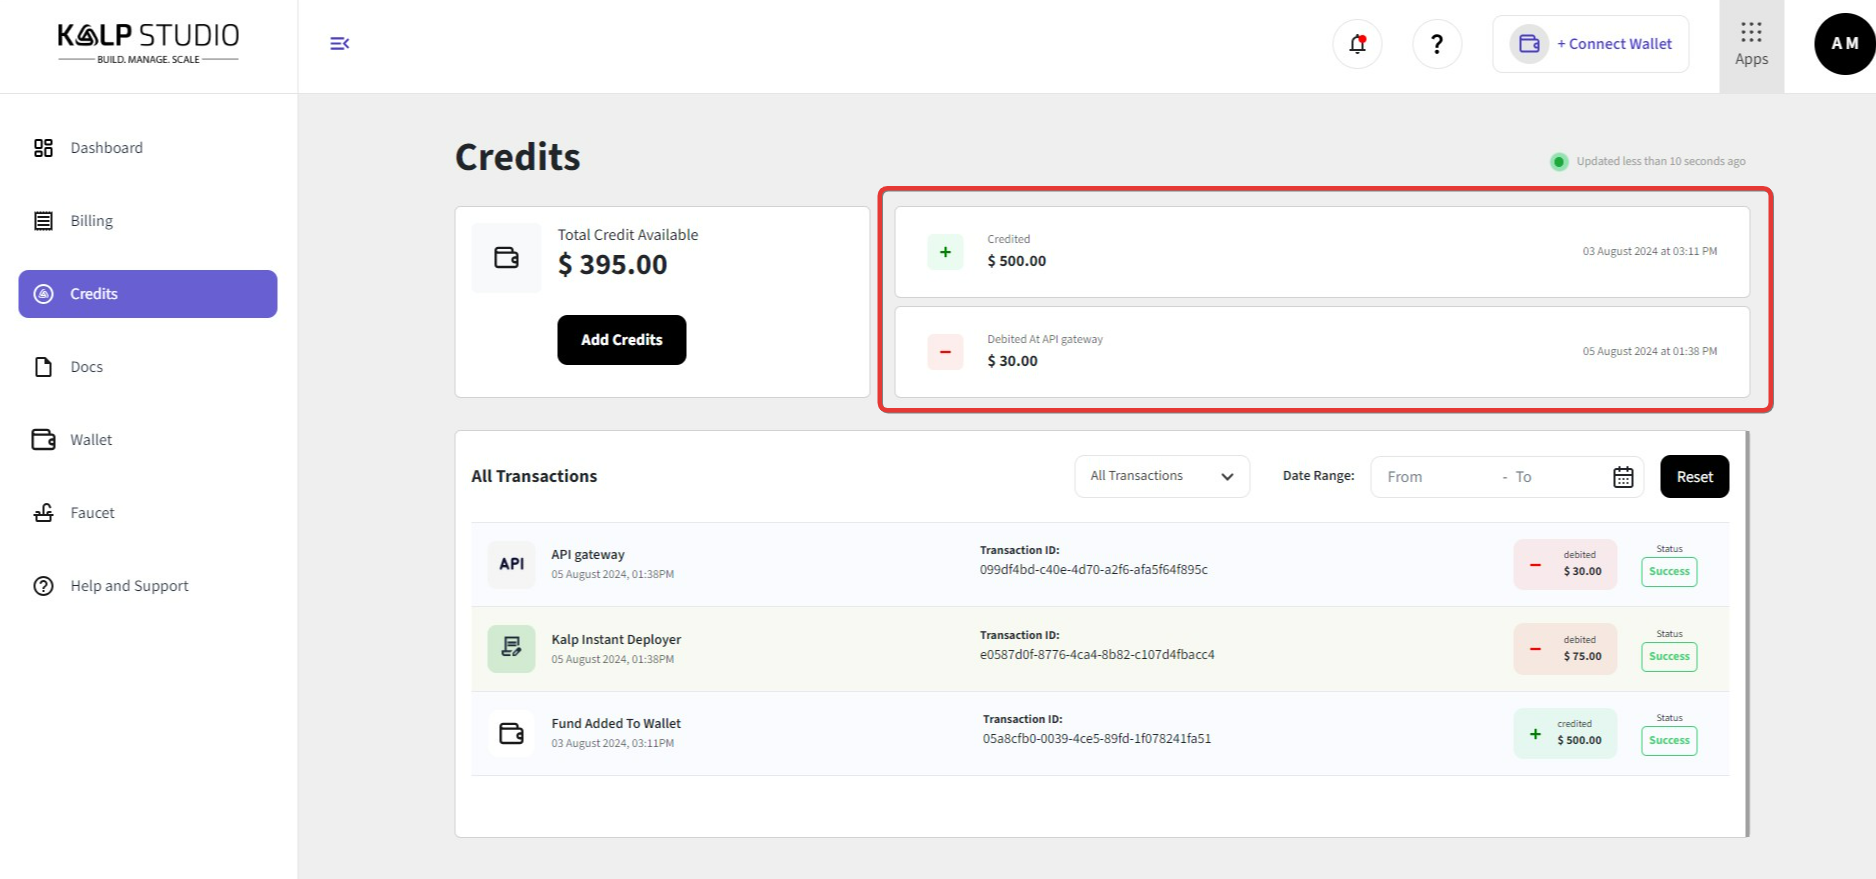Viewport: 1876px width, 879px height.
Task: Click the Kalp Studio logo
Action: 148,42
